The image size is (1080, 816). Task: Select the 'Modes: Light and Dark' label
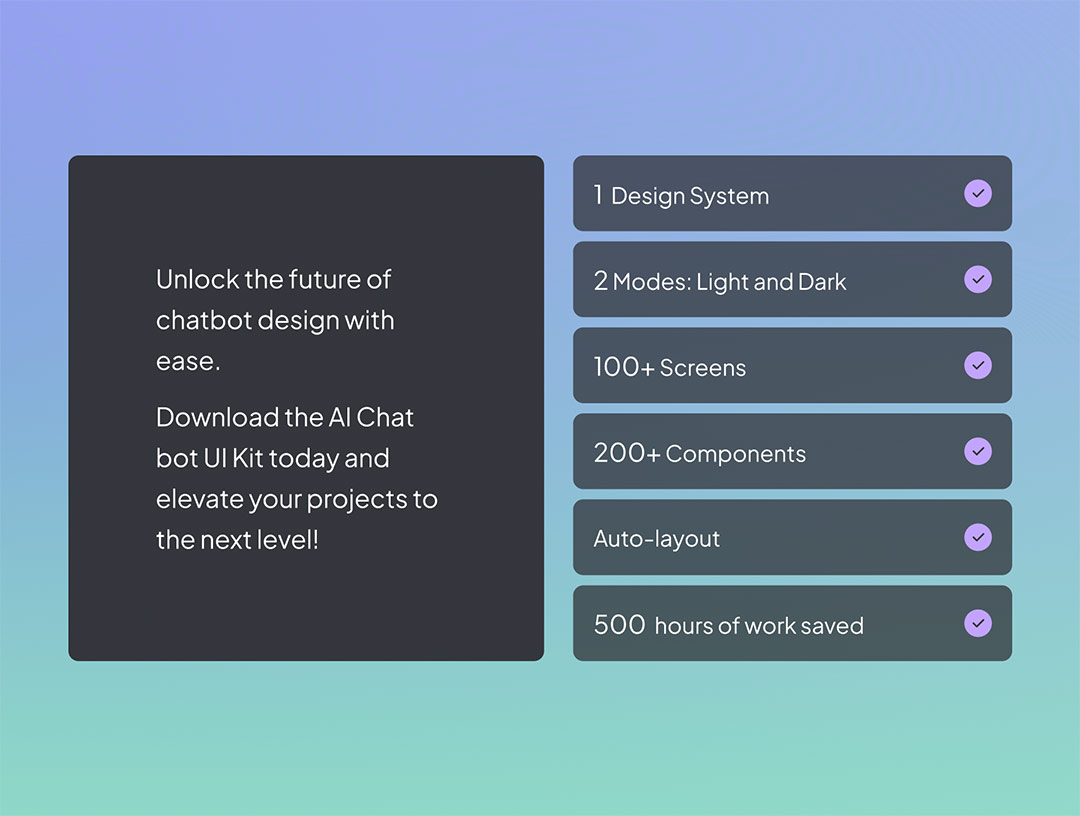(729, 282)
